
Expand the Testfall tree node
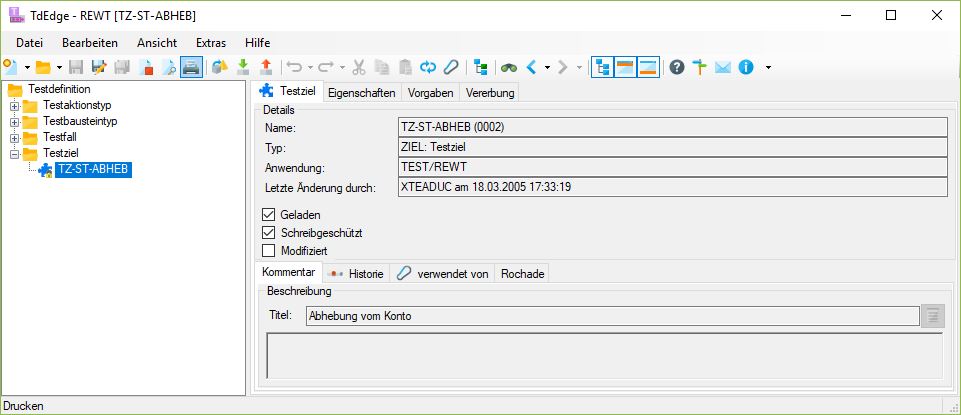(15, 138)
